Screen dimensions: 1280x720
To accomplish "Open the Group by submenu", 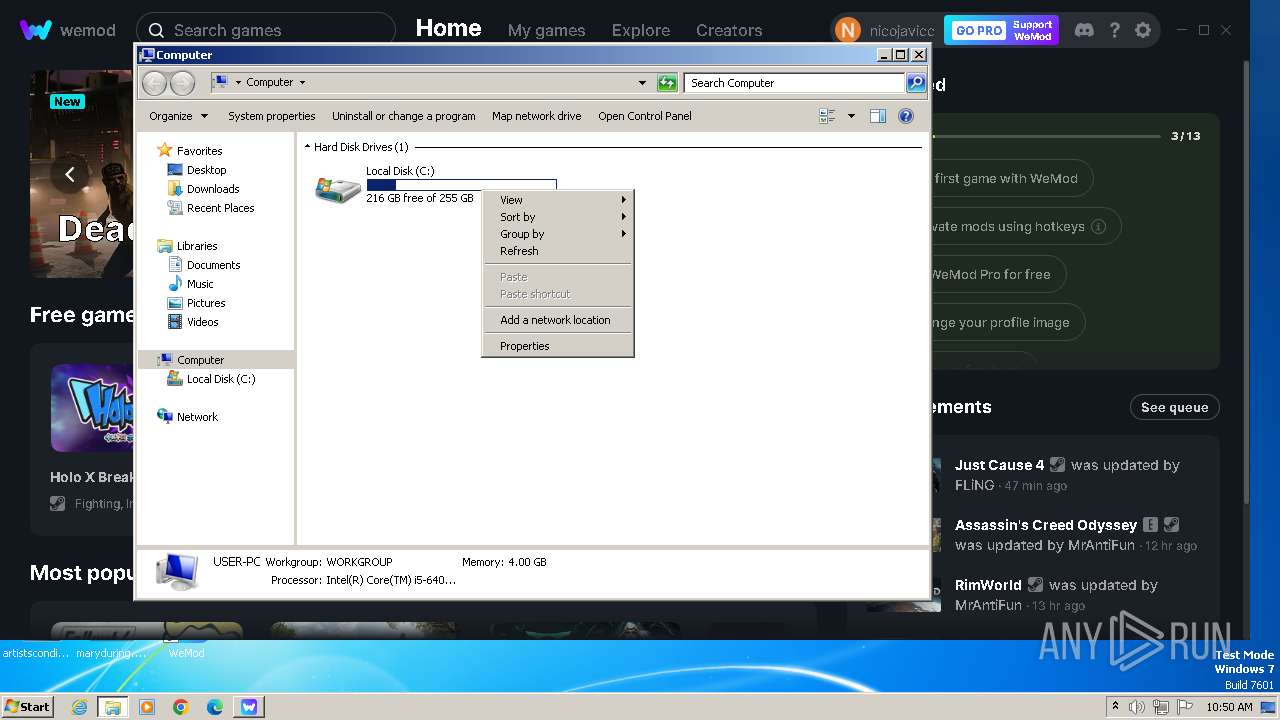I will coord(558,234).
